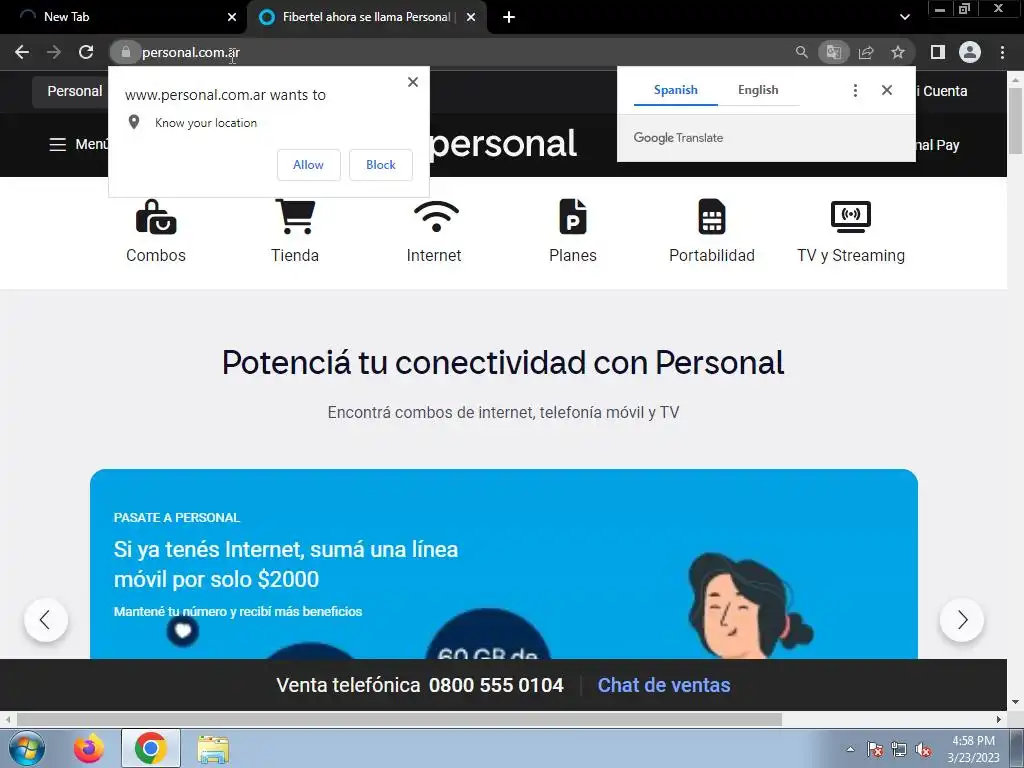The height and width of the screenshot is (768, 1024).
Task: Select the English translate tab
Action: (758, 90)
